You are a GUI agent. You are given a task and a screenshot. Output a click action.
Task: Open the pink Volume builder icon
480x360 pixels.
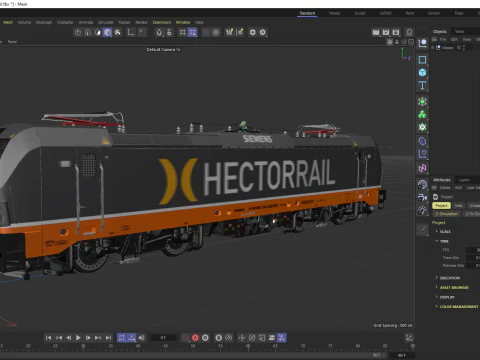click(x=422, y=168)
